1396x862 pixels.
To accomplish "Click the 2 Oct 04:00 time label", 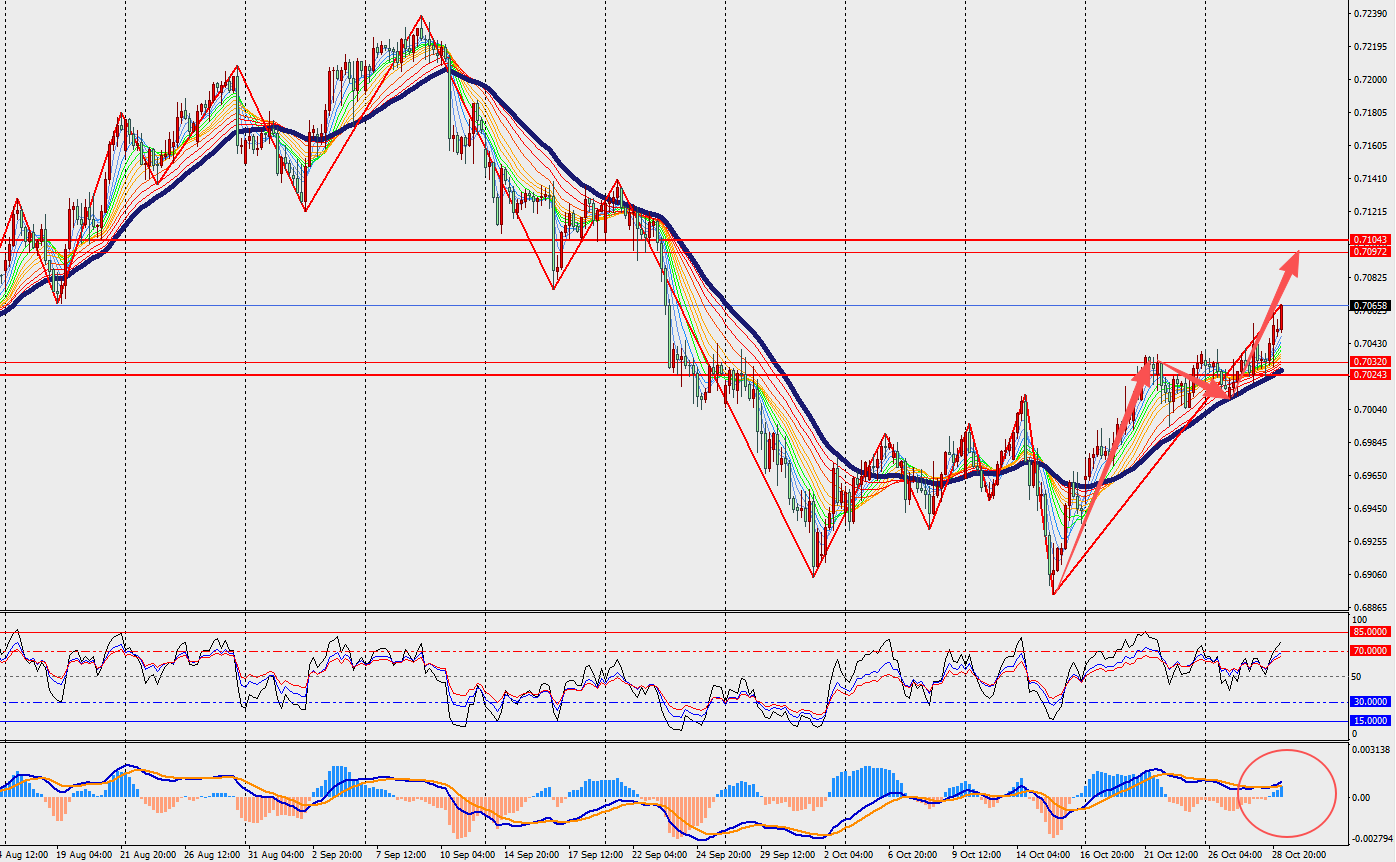I will pyautogui.click(x=848, y=855).
